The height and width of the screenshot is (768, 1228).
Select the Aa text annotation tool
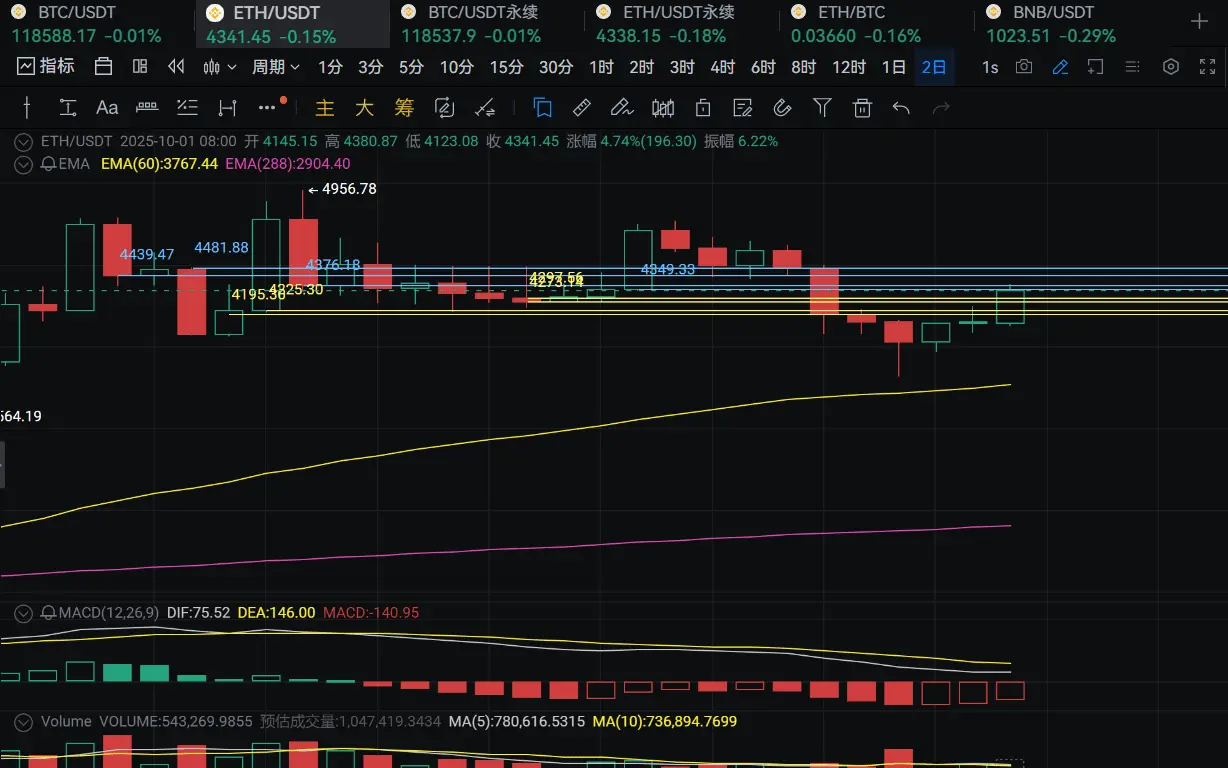(x=107, y=108)
